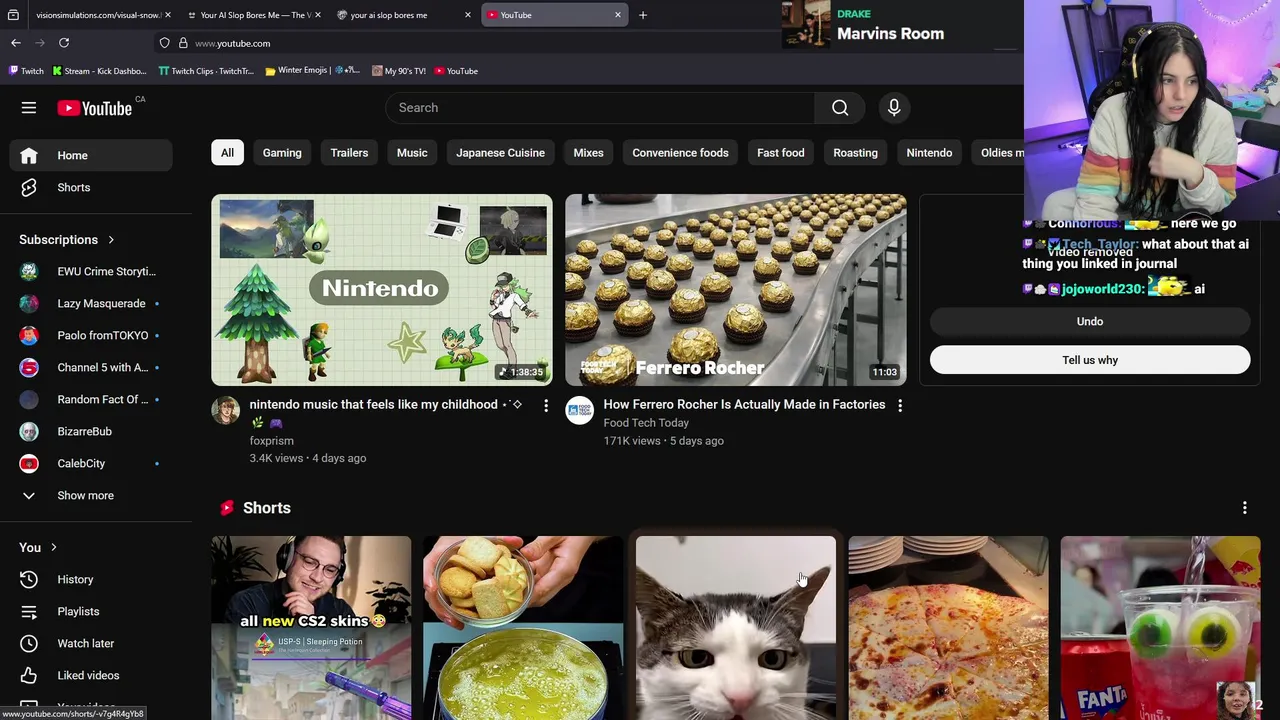Select the Mixes filter chip
Image resolution: width=1280 pixels, height=720 pixels.
[588, 153]
